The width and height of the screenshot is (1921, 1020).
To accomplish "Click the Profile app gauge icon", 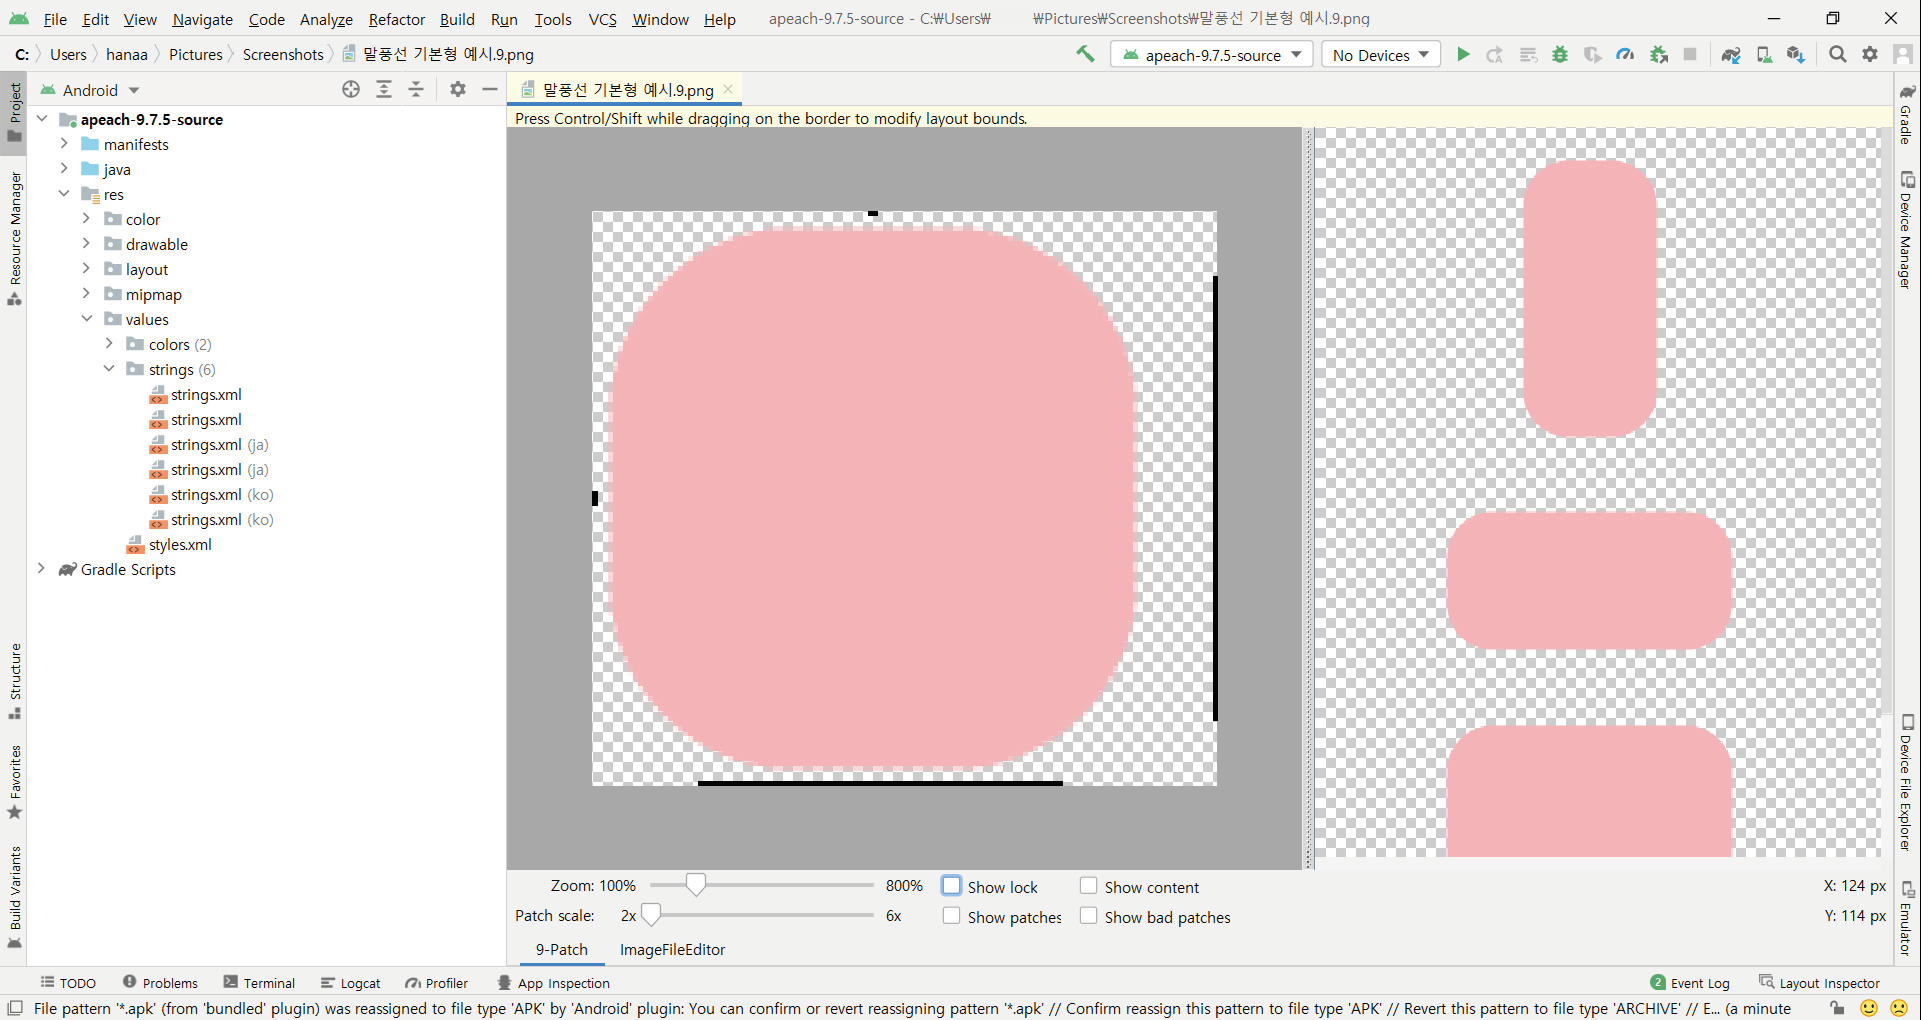I will [x=1625, y=54].
